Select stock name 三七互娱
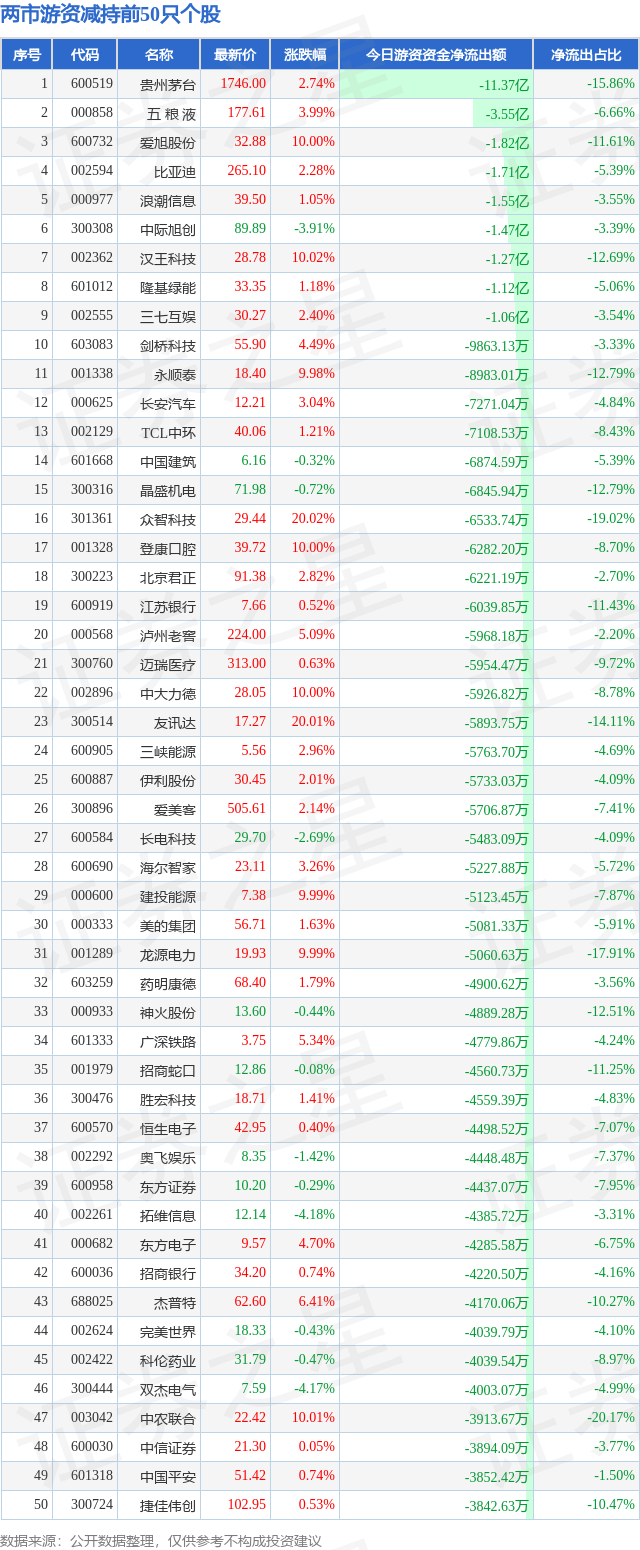640x1550 pixels. pyautogui.click(x=168, y=317)
